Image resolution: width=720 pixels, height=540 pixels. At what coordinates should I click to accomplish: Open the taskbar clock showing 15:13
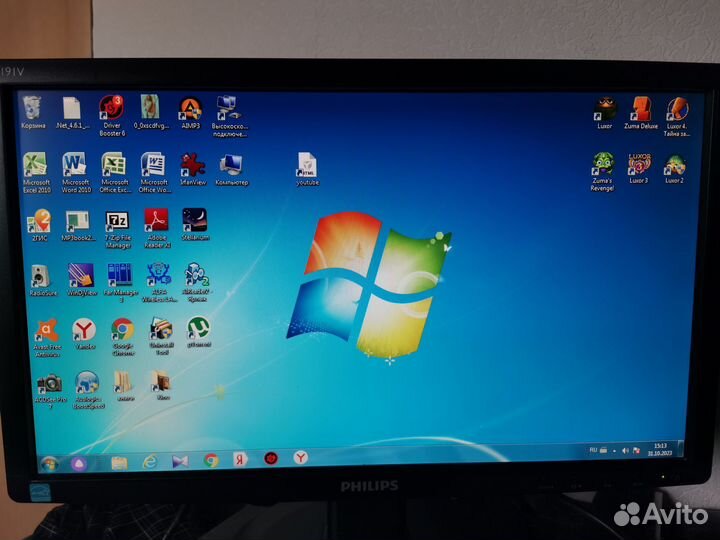[x=660, y=449]
